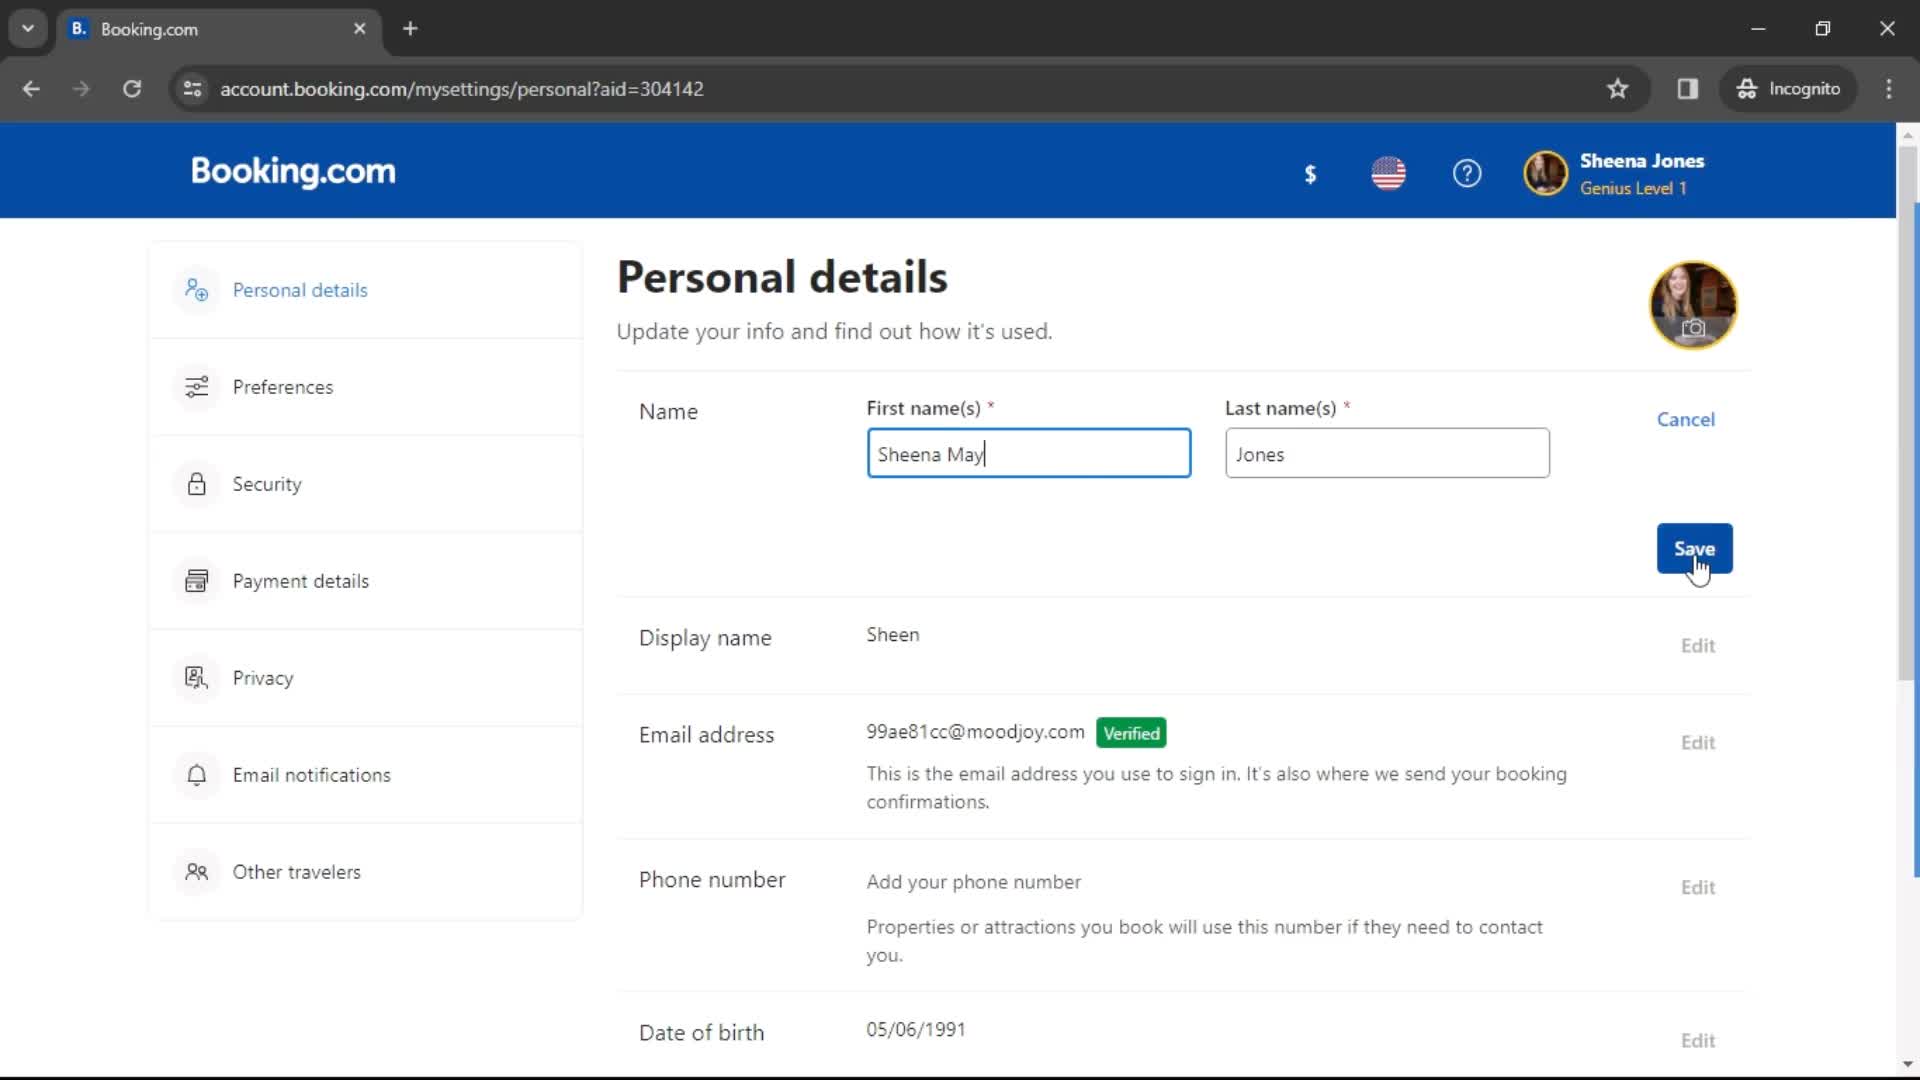Open Personal details section

[x=366, y=290]
